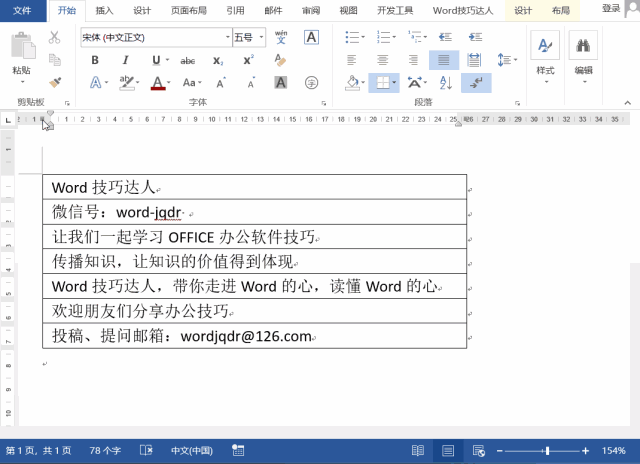Click the Clear Formatting eraser icon
Viewport: 640px width, 464px height.
click(x=280, y=60)
